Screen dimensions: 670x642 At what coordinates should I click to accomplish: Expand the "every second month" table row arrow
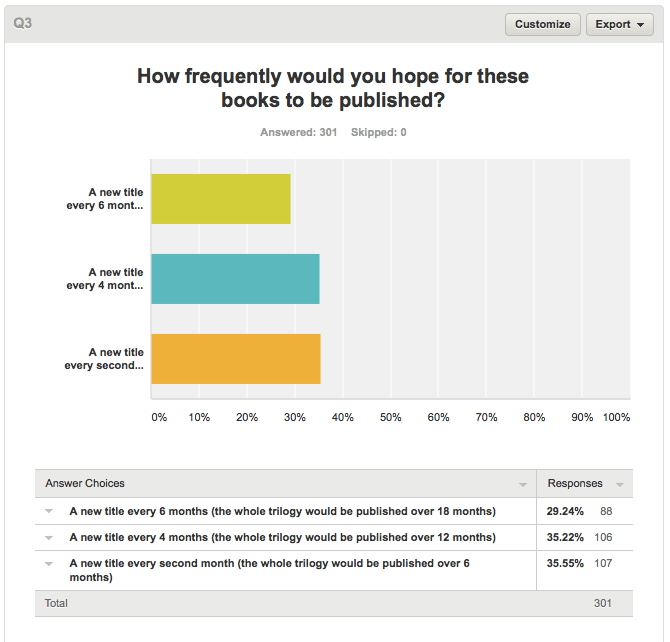(48, 564)
